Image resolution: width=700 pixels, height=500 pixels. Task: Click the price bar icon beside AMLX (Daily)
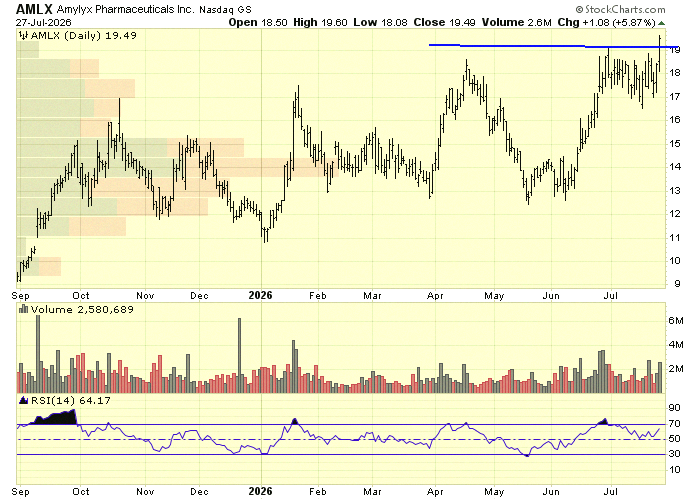click(24, 35)
